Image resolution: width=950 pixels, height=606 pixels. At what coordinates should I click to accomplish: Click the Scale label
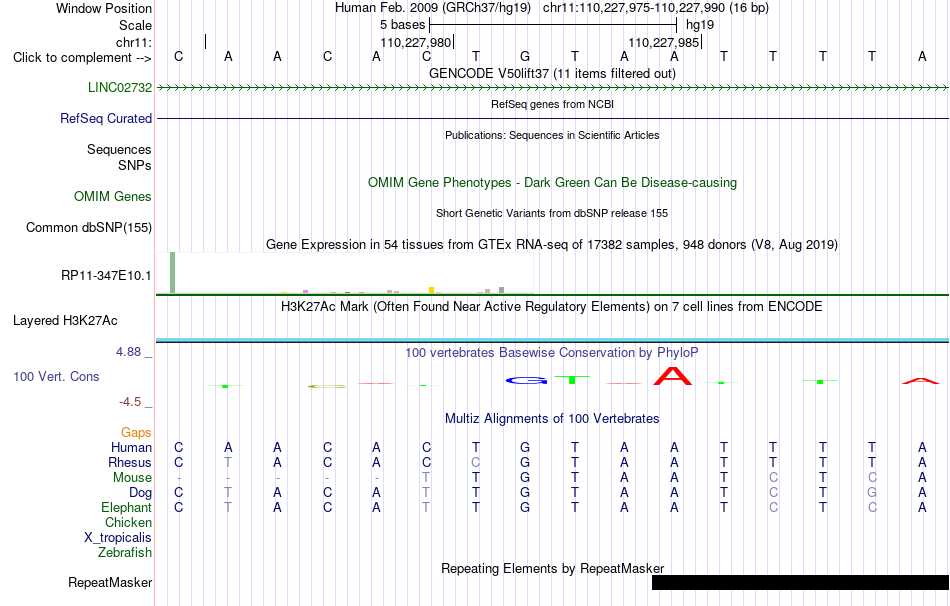136,25
